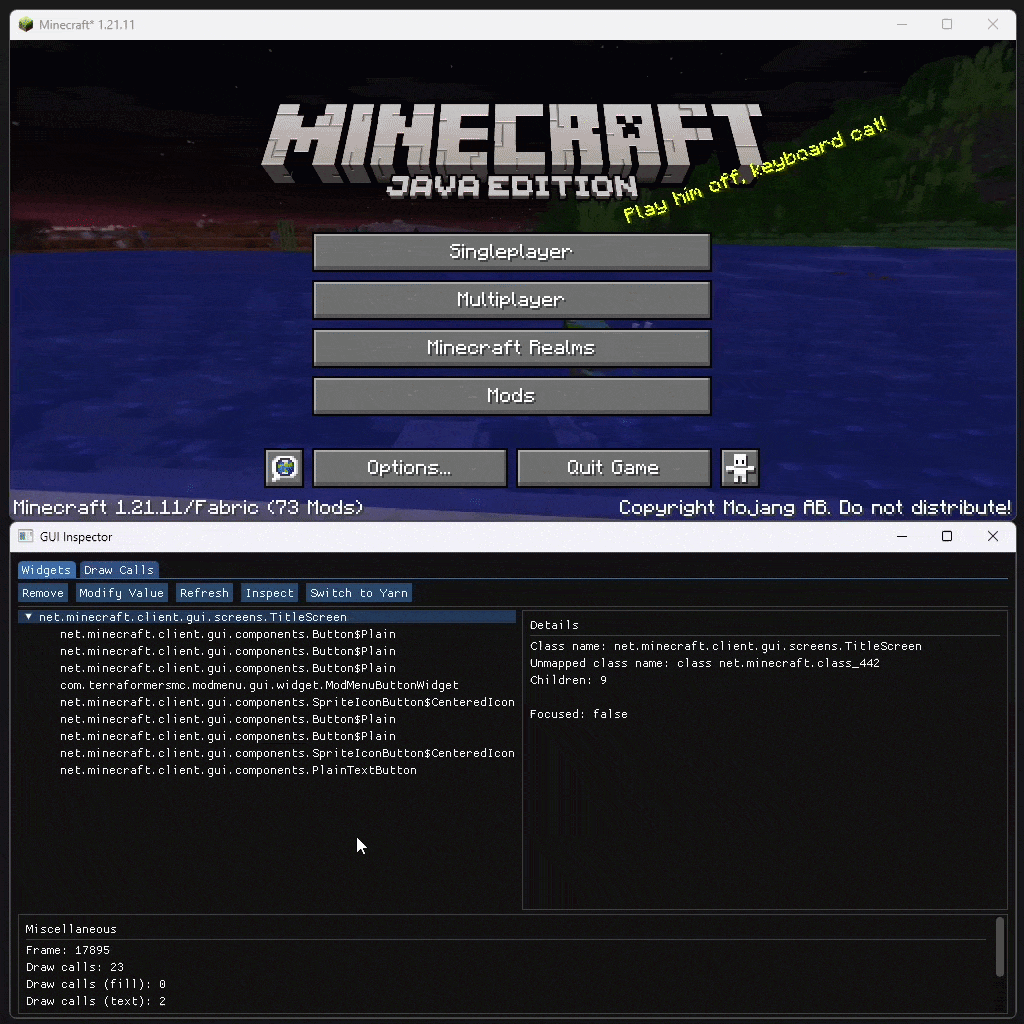Click the Minecraft grass block title bar icon

[x=25, y=25]
